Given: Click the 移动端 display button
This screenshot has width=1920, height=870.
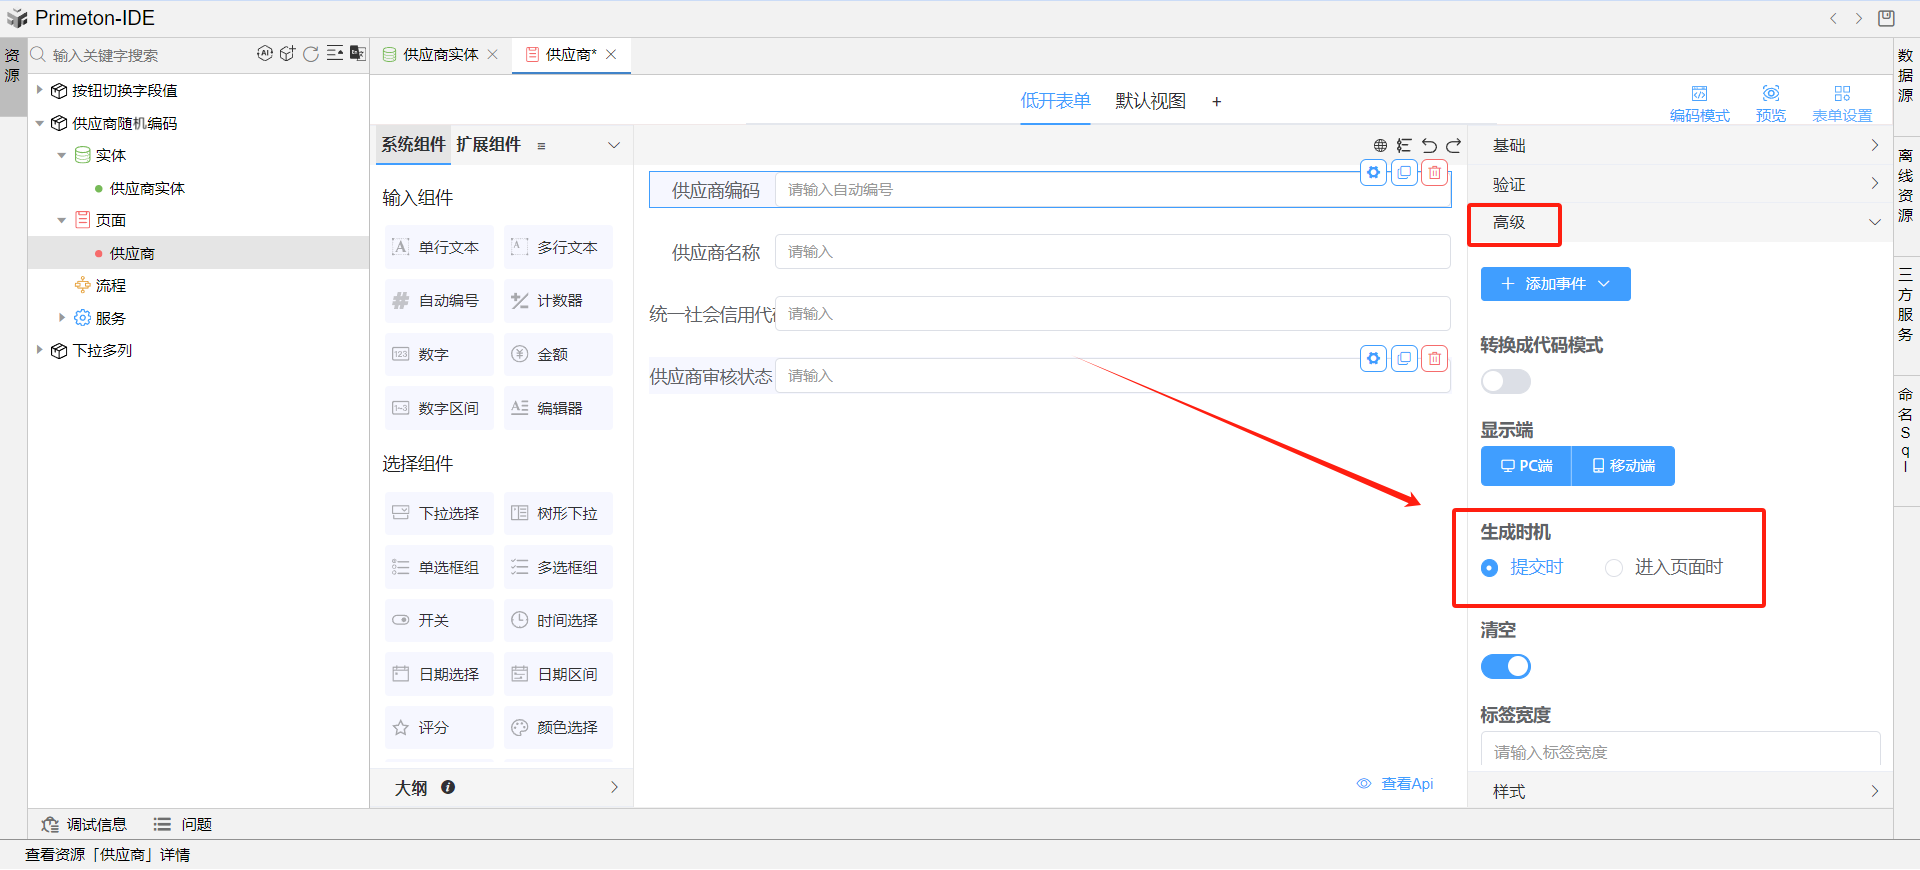Looking at the screenshot, I should pos(1623,466).
